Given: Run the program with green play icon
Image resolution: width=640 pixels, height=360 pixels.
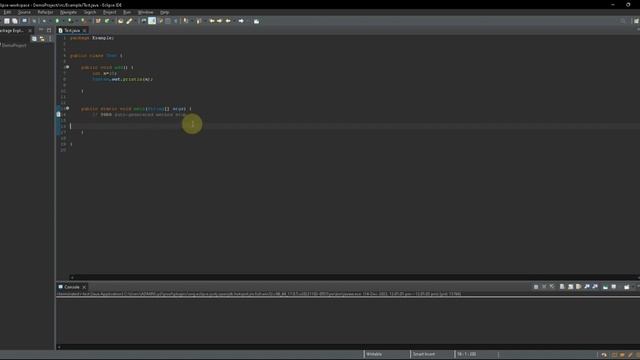Looking at the screenshot, I should (57, 21).
